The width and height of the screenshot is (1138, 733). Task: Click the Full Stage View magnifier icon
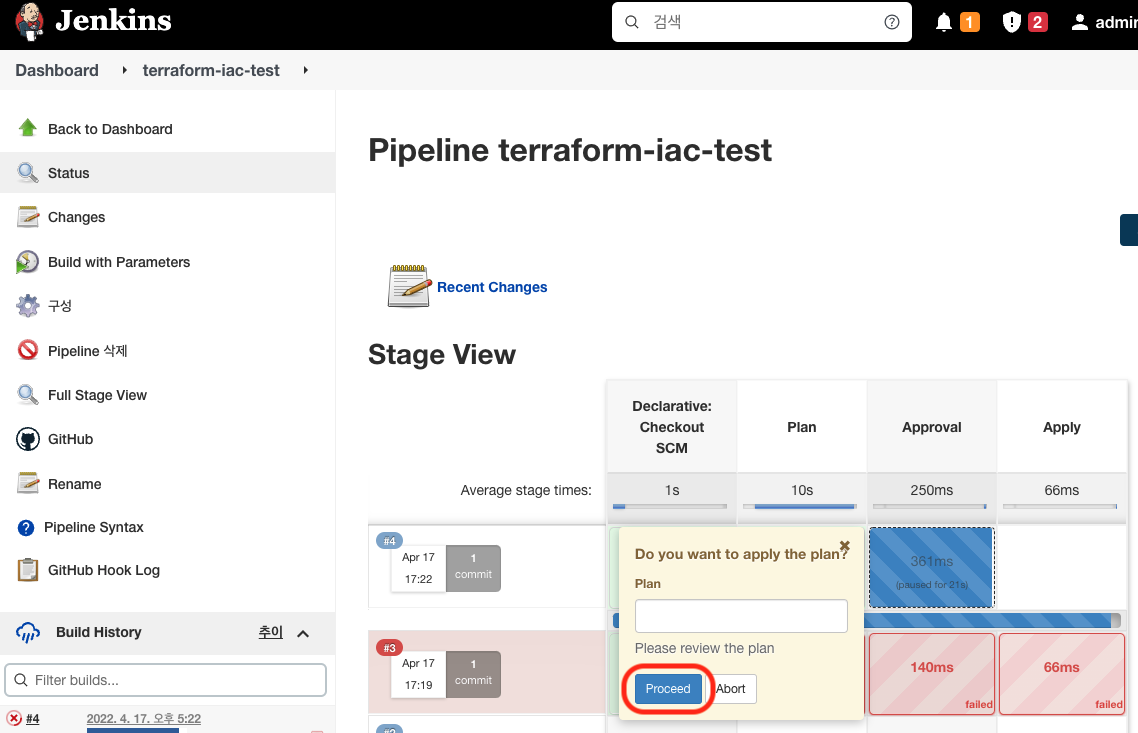tap(28, 395)
